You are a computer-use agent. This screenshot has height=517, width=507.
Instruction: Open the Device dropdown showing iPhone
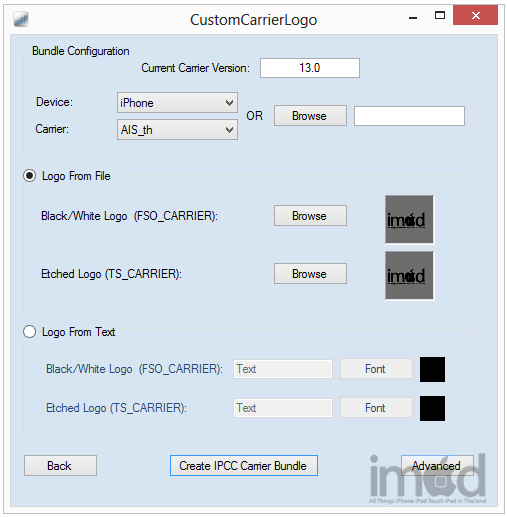point(177,103)
